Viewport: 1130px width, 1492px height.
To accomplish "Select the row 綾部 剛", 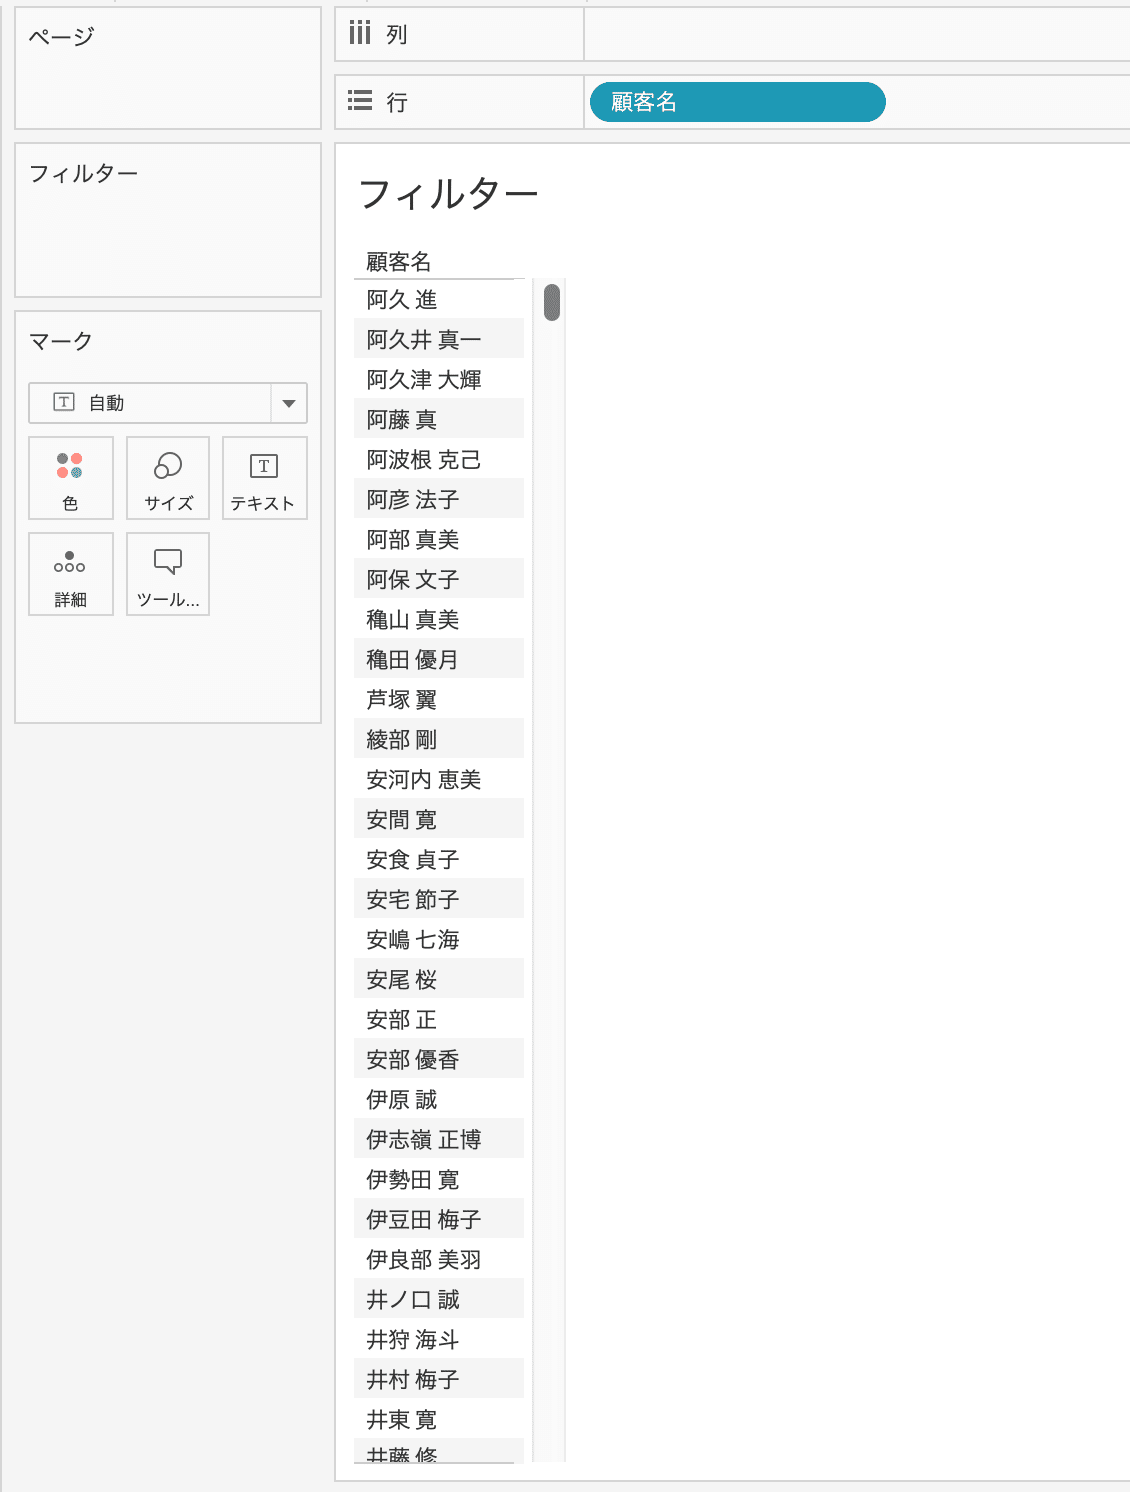I will pyautogui.click(x=439, y=739).
